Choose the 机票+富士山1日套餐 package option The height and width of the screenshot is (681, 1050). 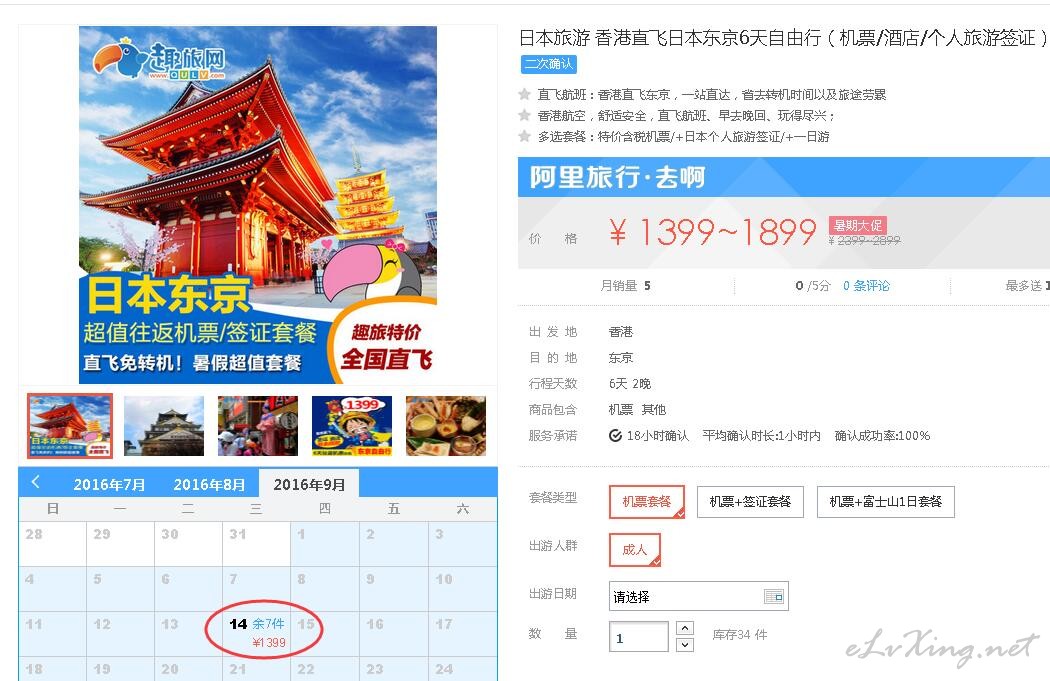885,502
